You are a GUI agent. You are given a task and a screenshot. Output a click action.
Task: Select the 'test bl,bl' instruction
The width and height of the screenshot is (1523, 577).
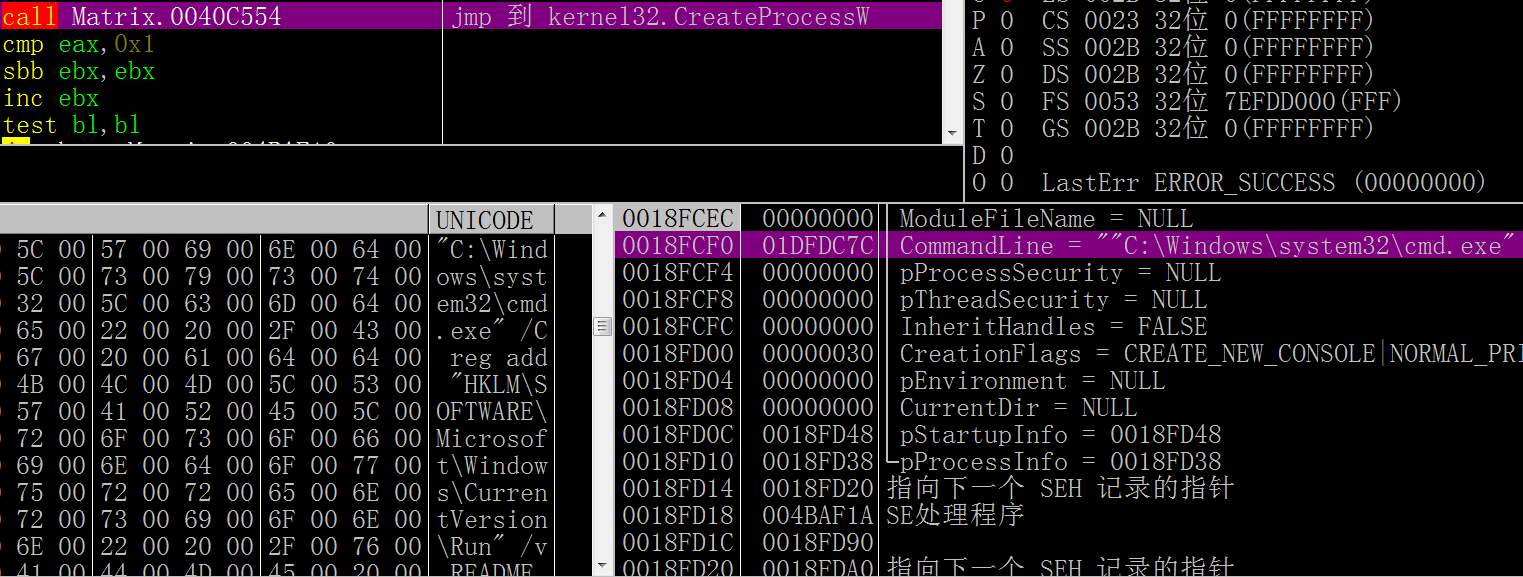tap(72, 125)
